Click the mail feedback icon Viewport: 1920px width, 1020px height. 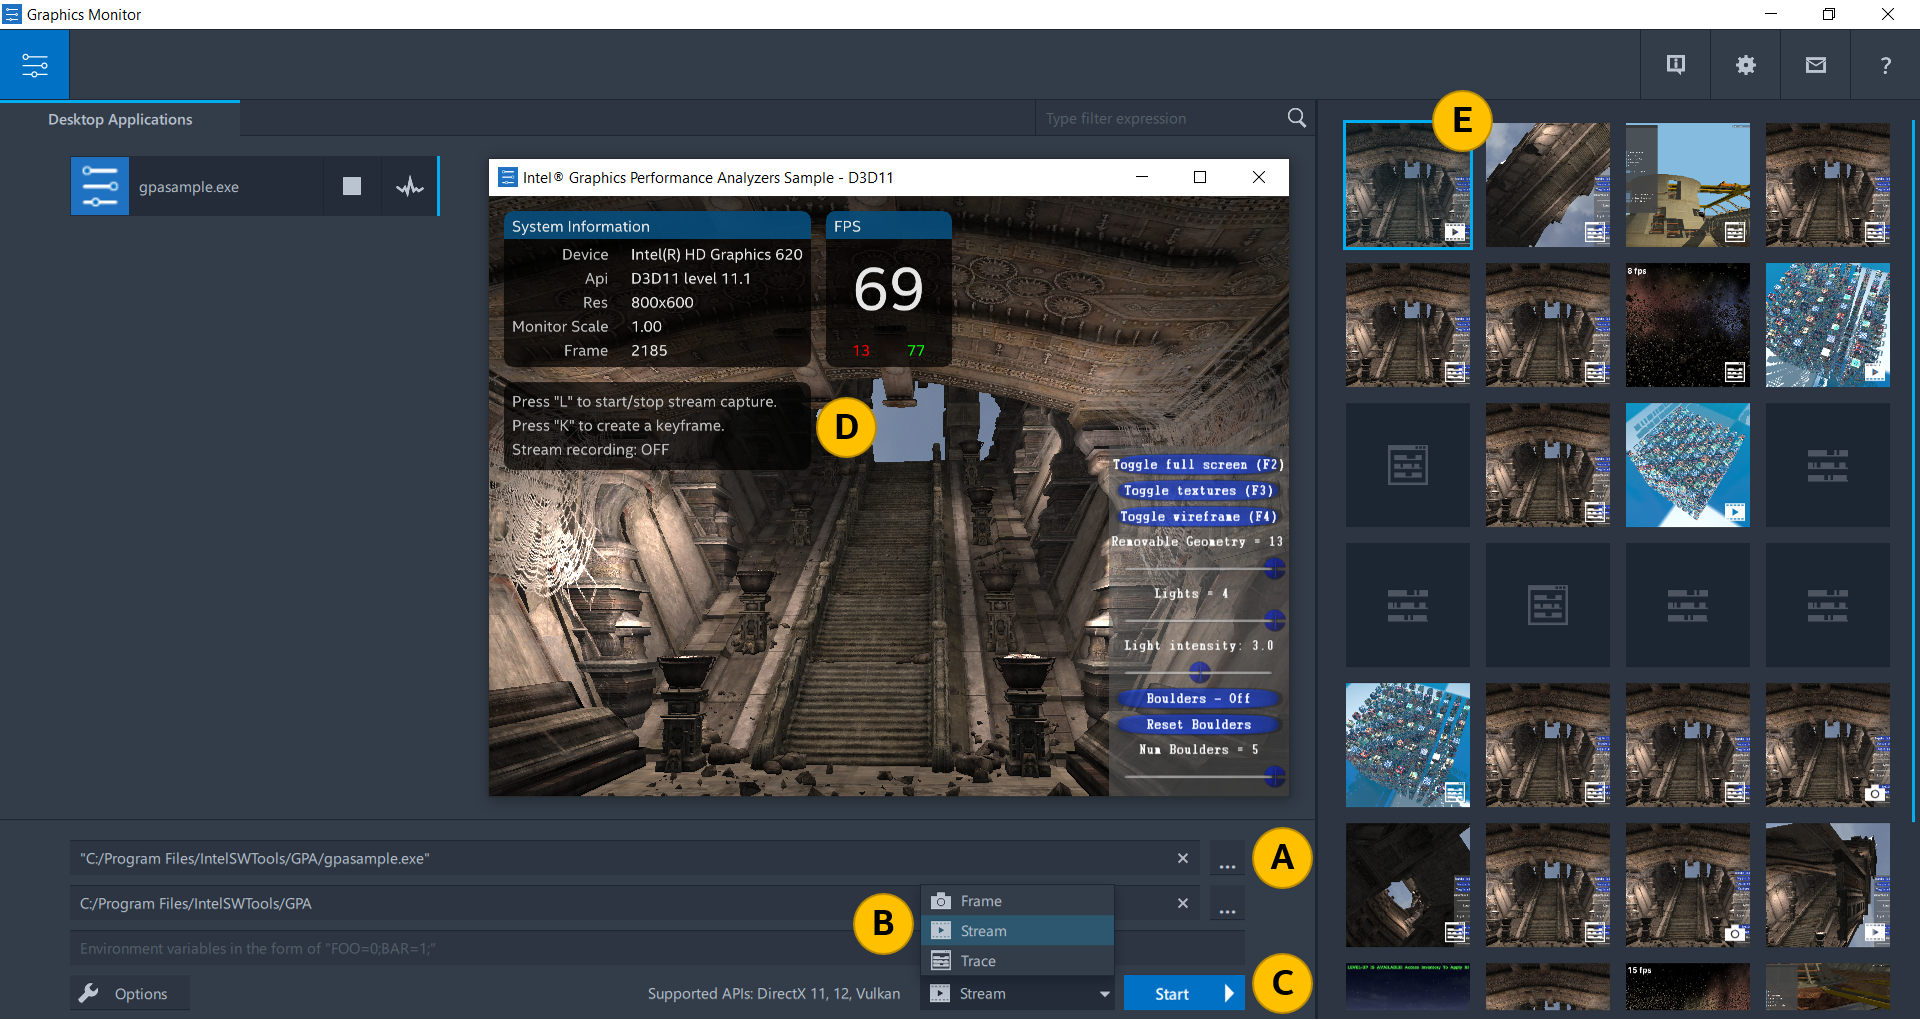point(1815,65)
